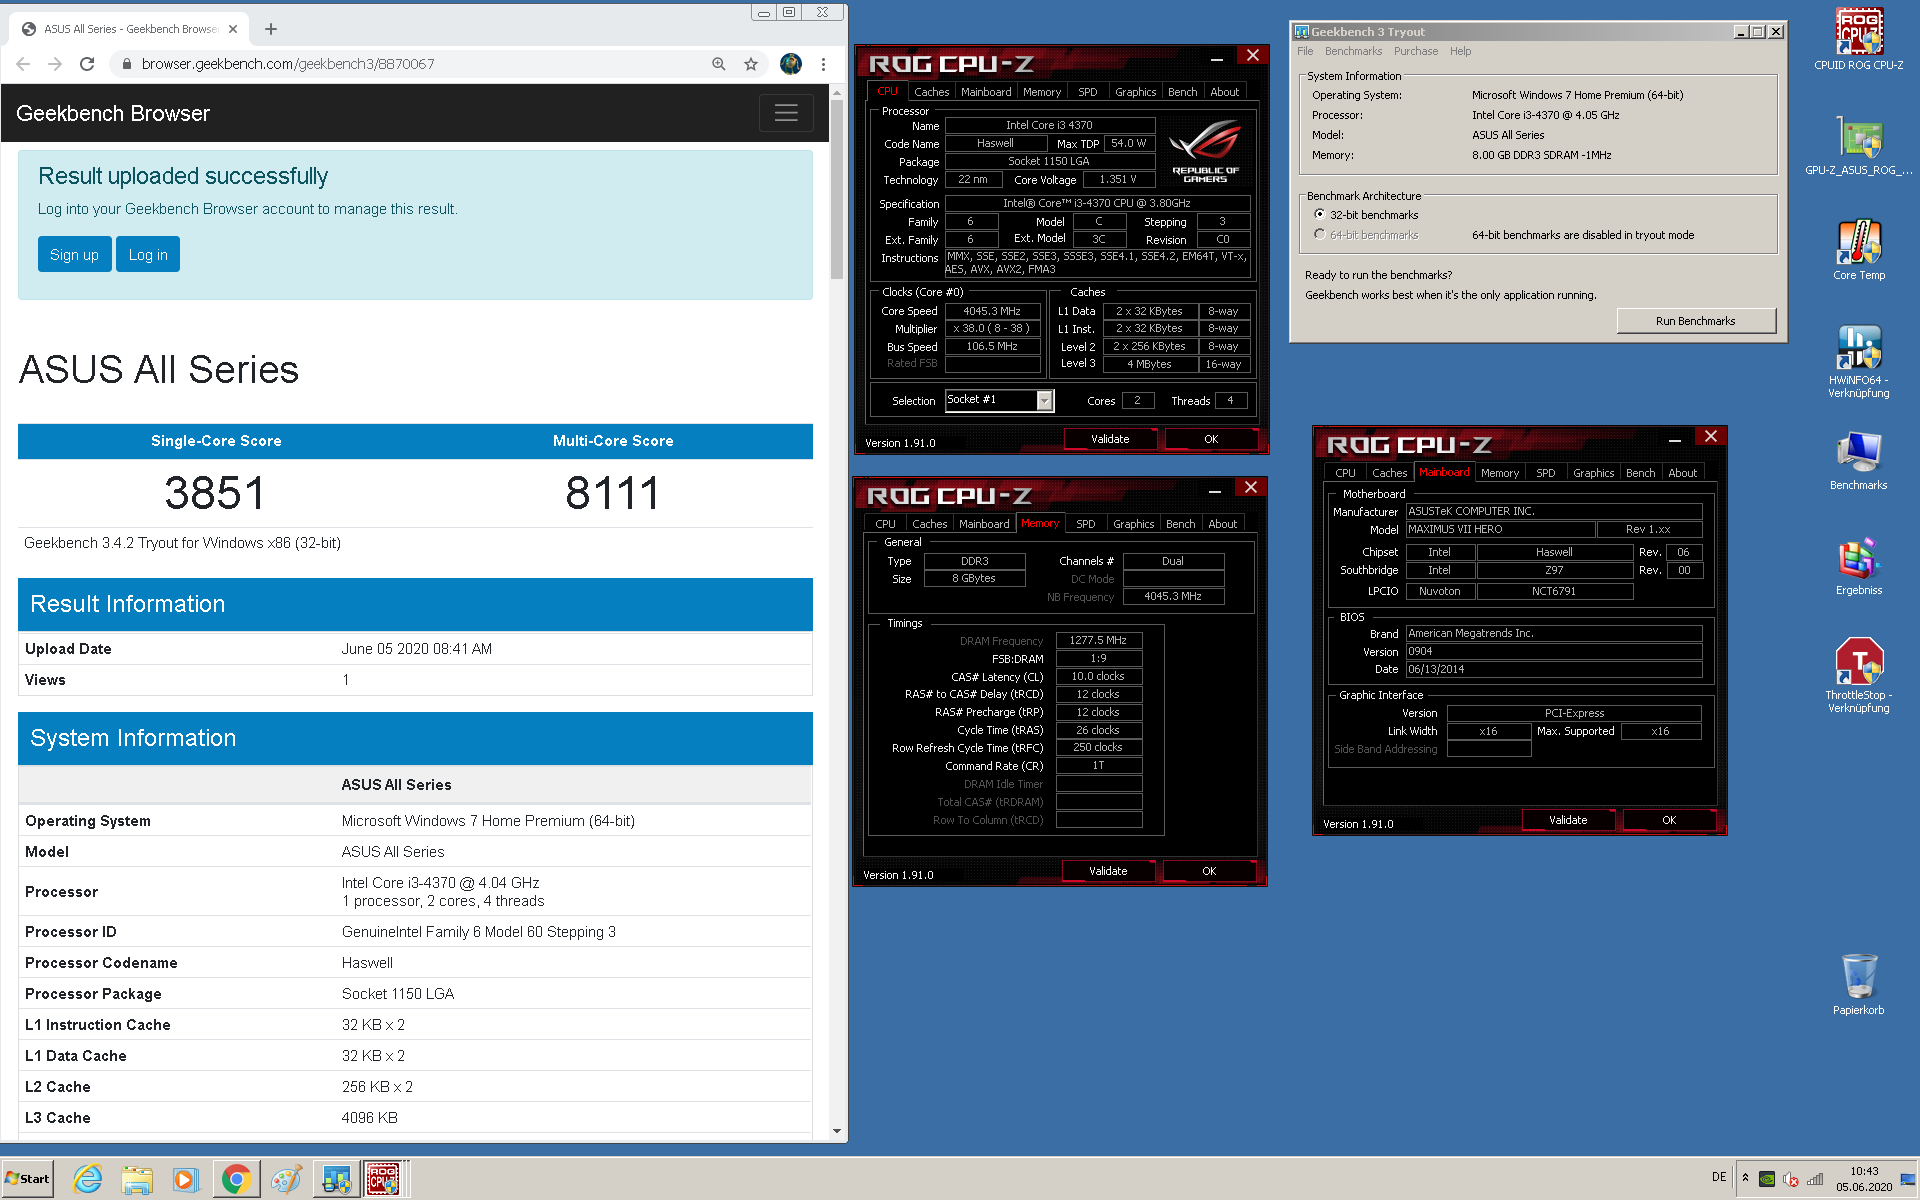Click OK in the Mainboard CPU-Z window
Viewport: 1920px width, 1200px height.
(1669, 820)
